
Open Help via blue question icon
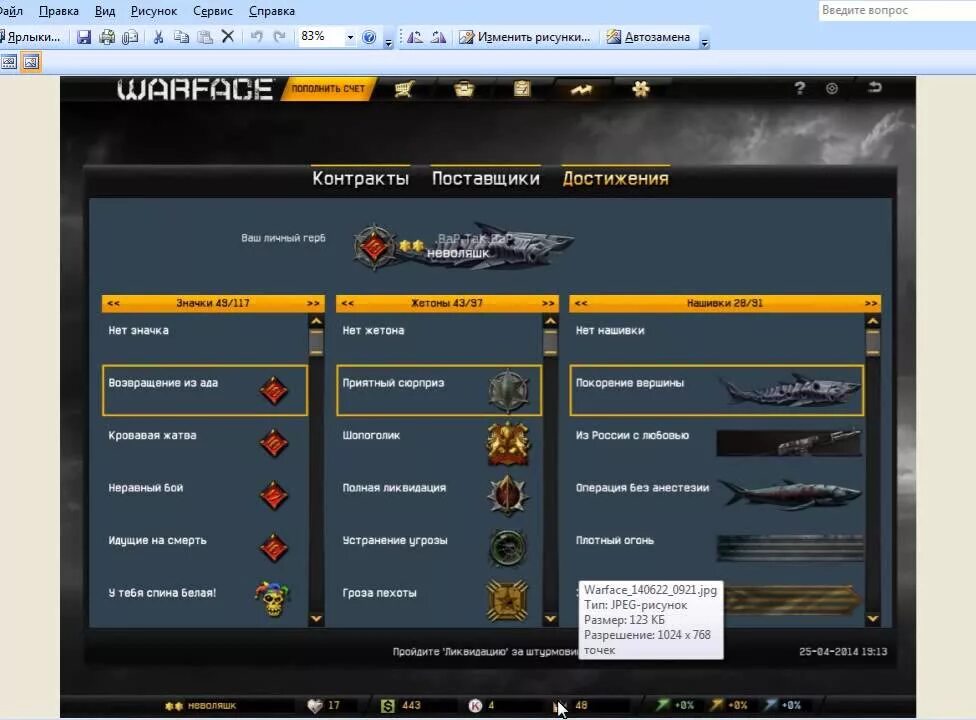(369, 37)
